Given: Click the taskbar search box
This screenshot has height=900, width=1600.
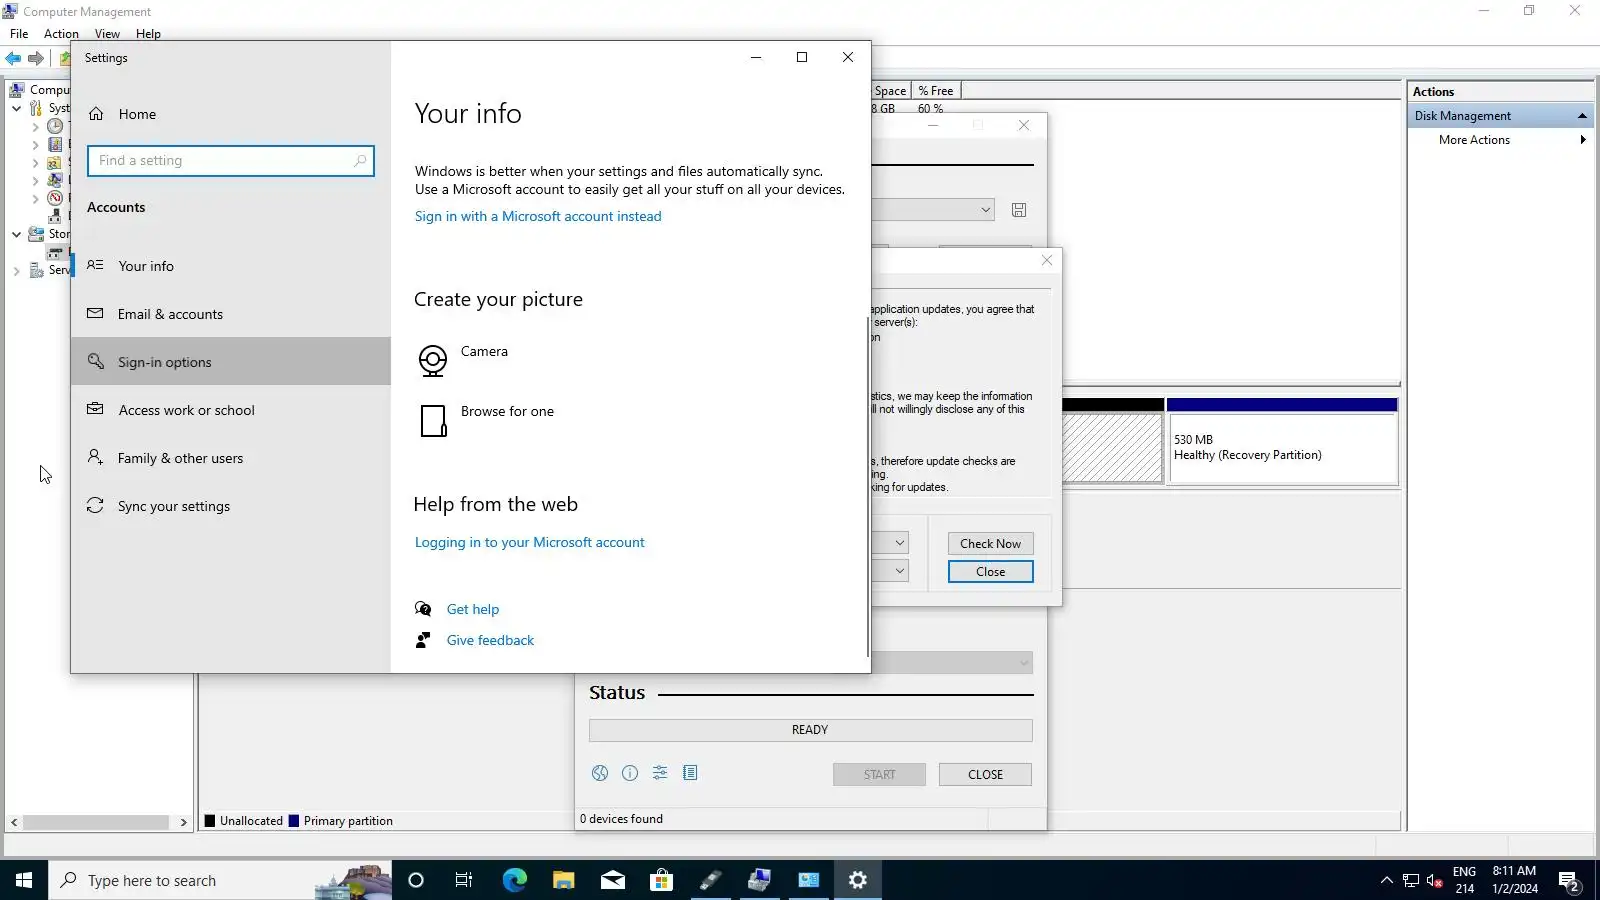Looking at the screenshot, I should (x=220, y=880).
